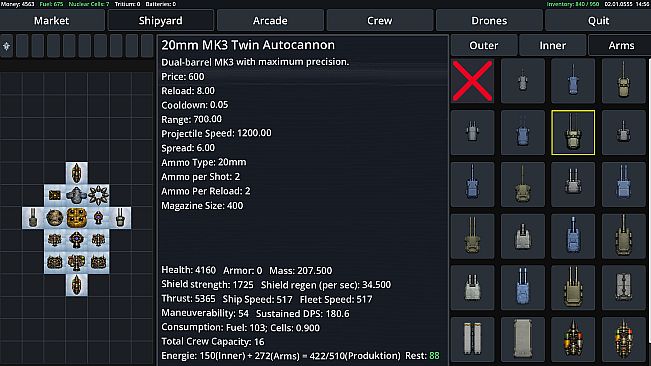Click the red X remove-weapon icon

[x=472, y=81]
